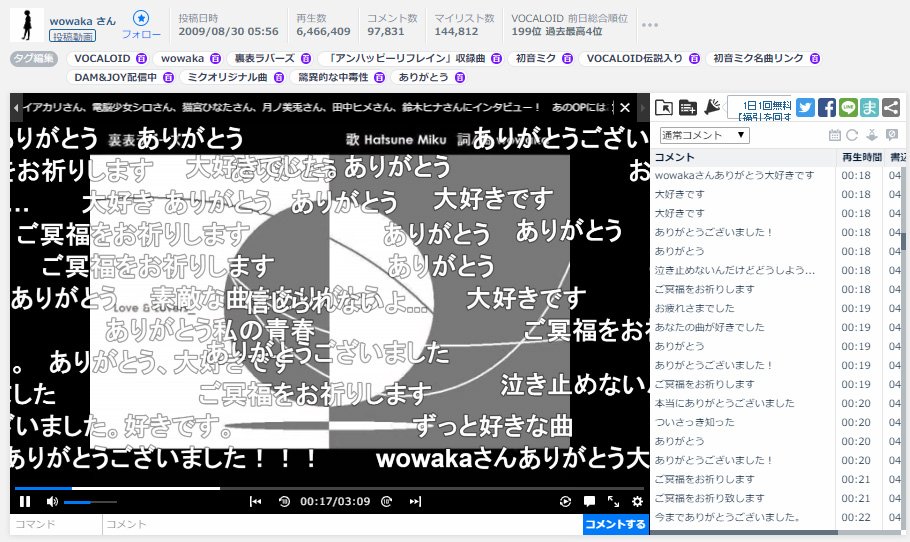Pause the video playback

24,501
